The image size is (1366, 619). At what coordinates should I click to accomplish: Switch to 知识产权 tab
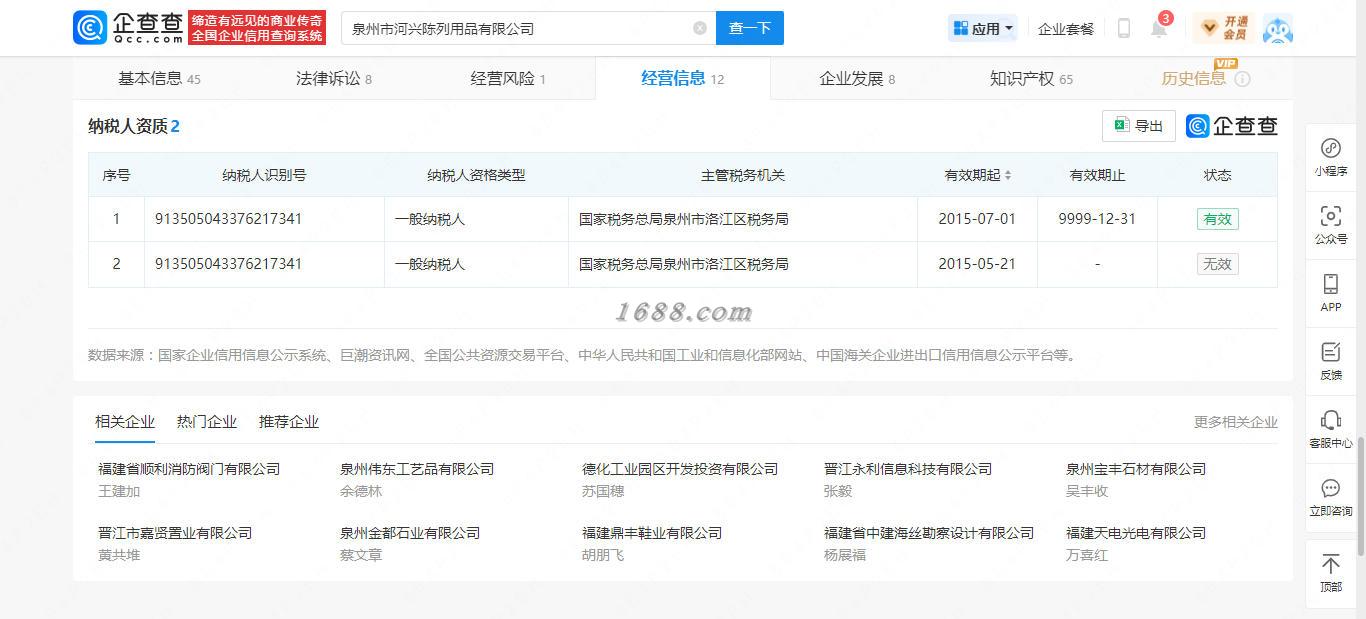pyautogui.click(x=1031, y=78)
